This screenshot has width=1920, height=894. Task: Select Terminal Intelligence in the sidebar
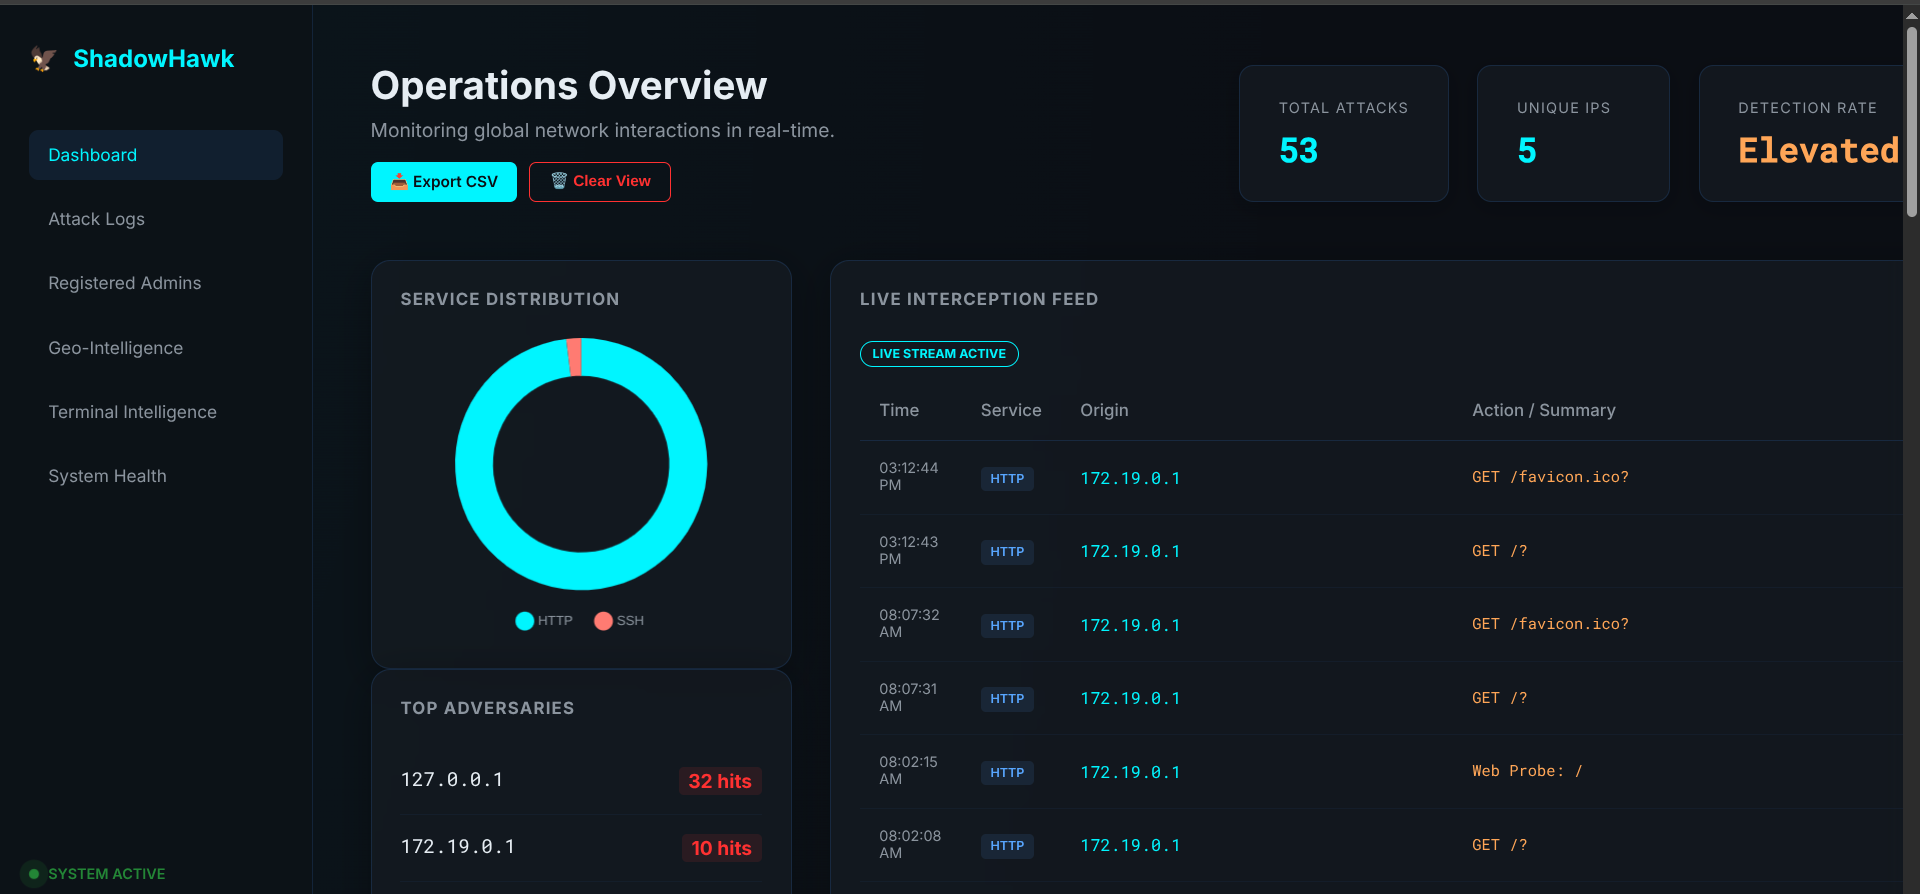tap(133, 412)
